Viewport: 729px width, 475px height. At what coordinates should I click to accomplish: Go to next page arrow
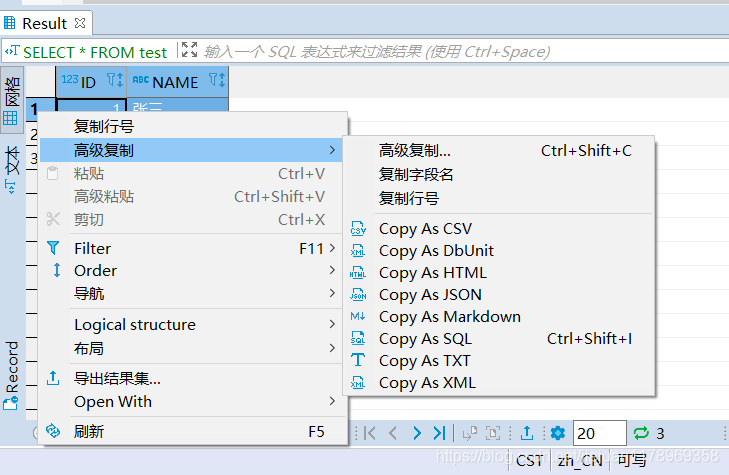click(417, 433)
